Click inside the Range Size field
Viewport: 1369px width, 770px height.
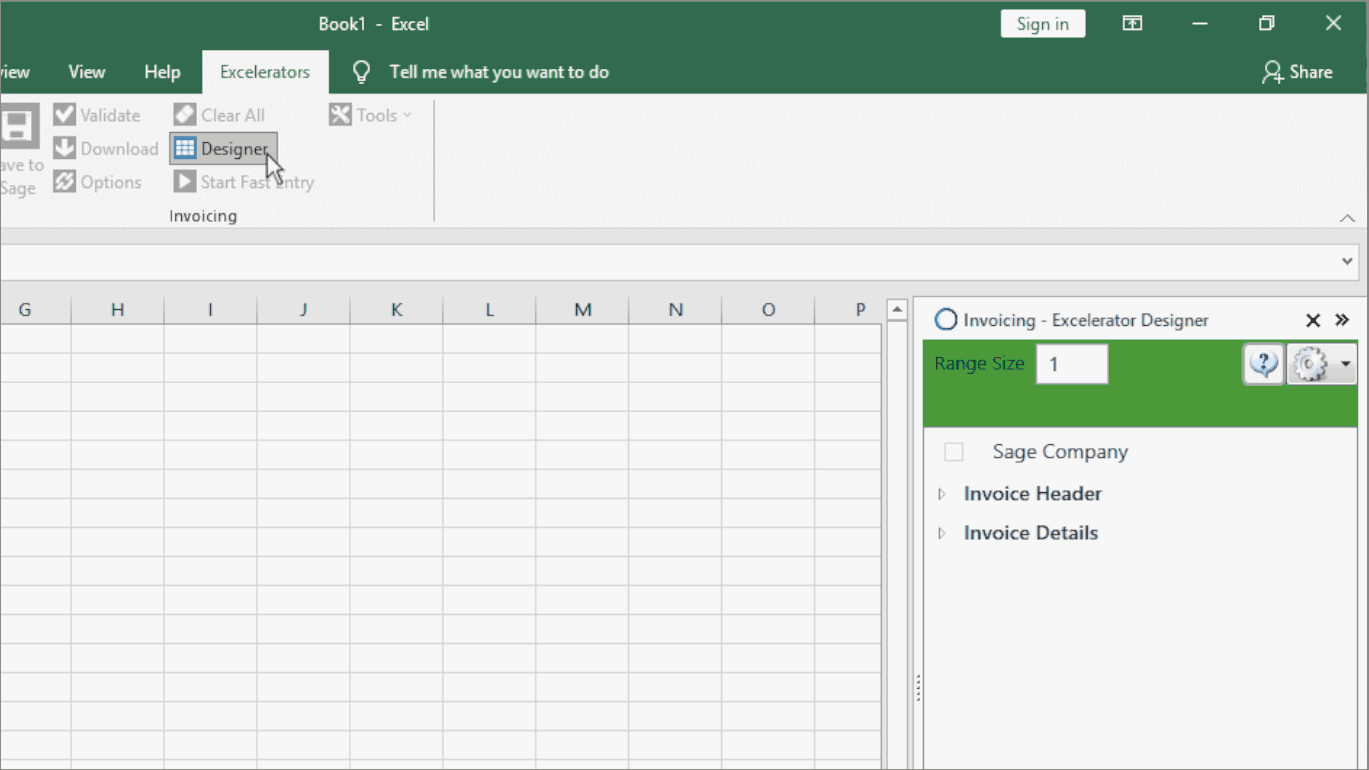(x=1071, y=363)
